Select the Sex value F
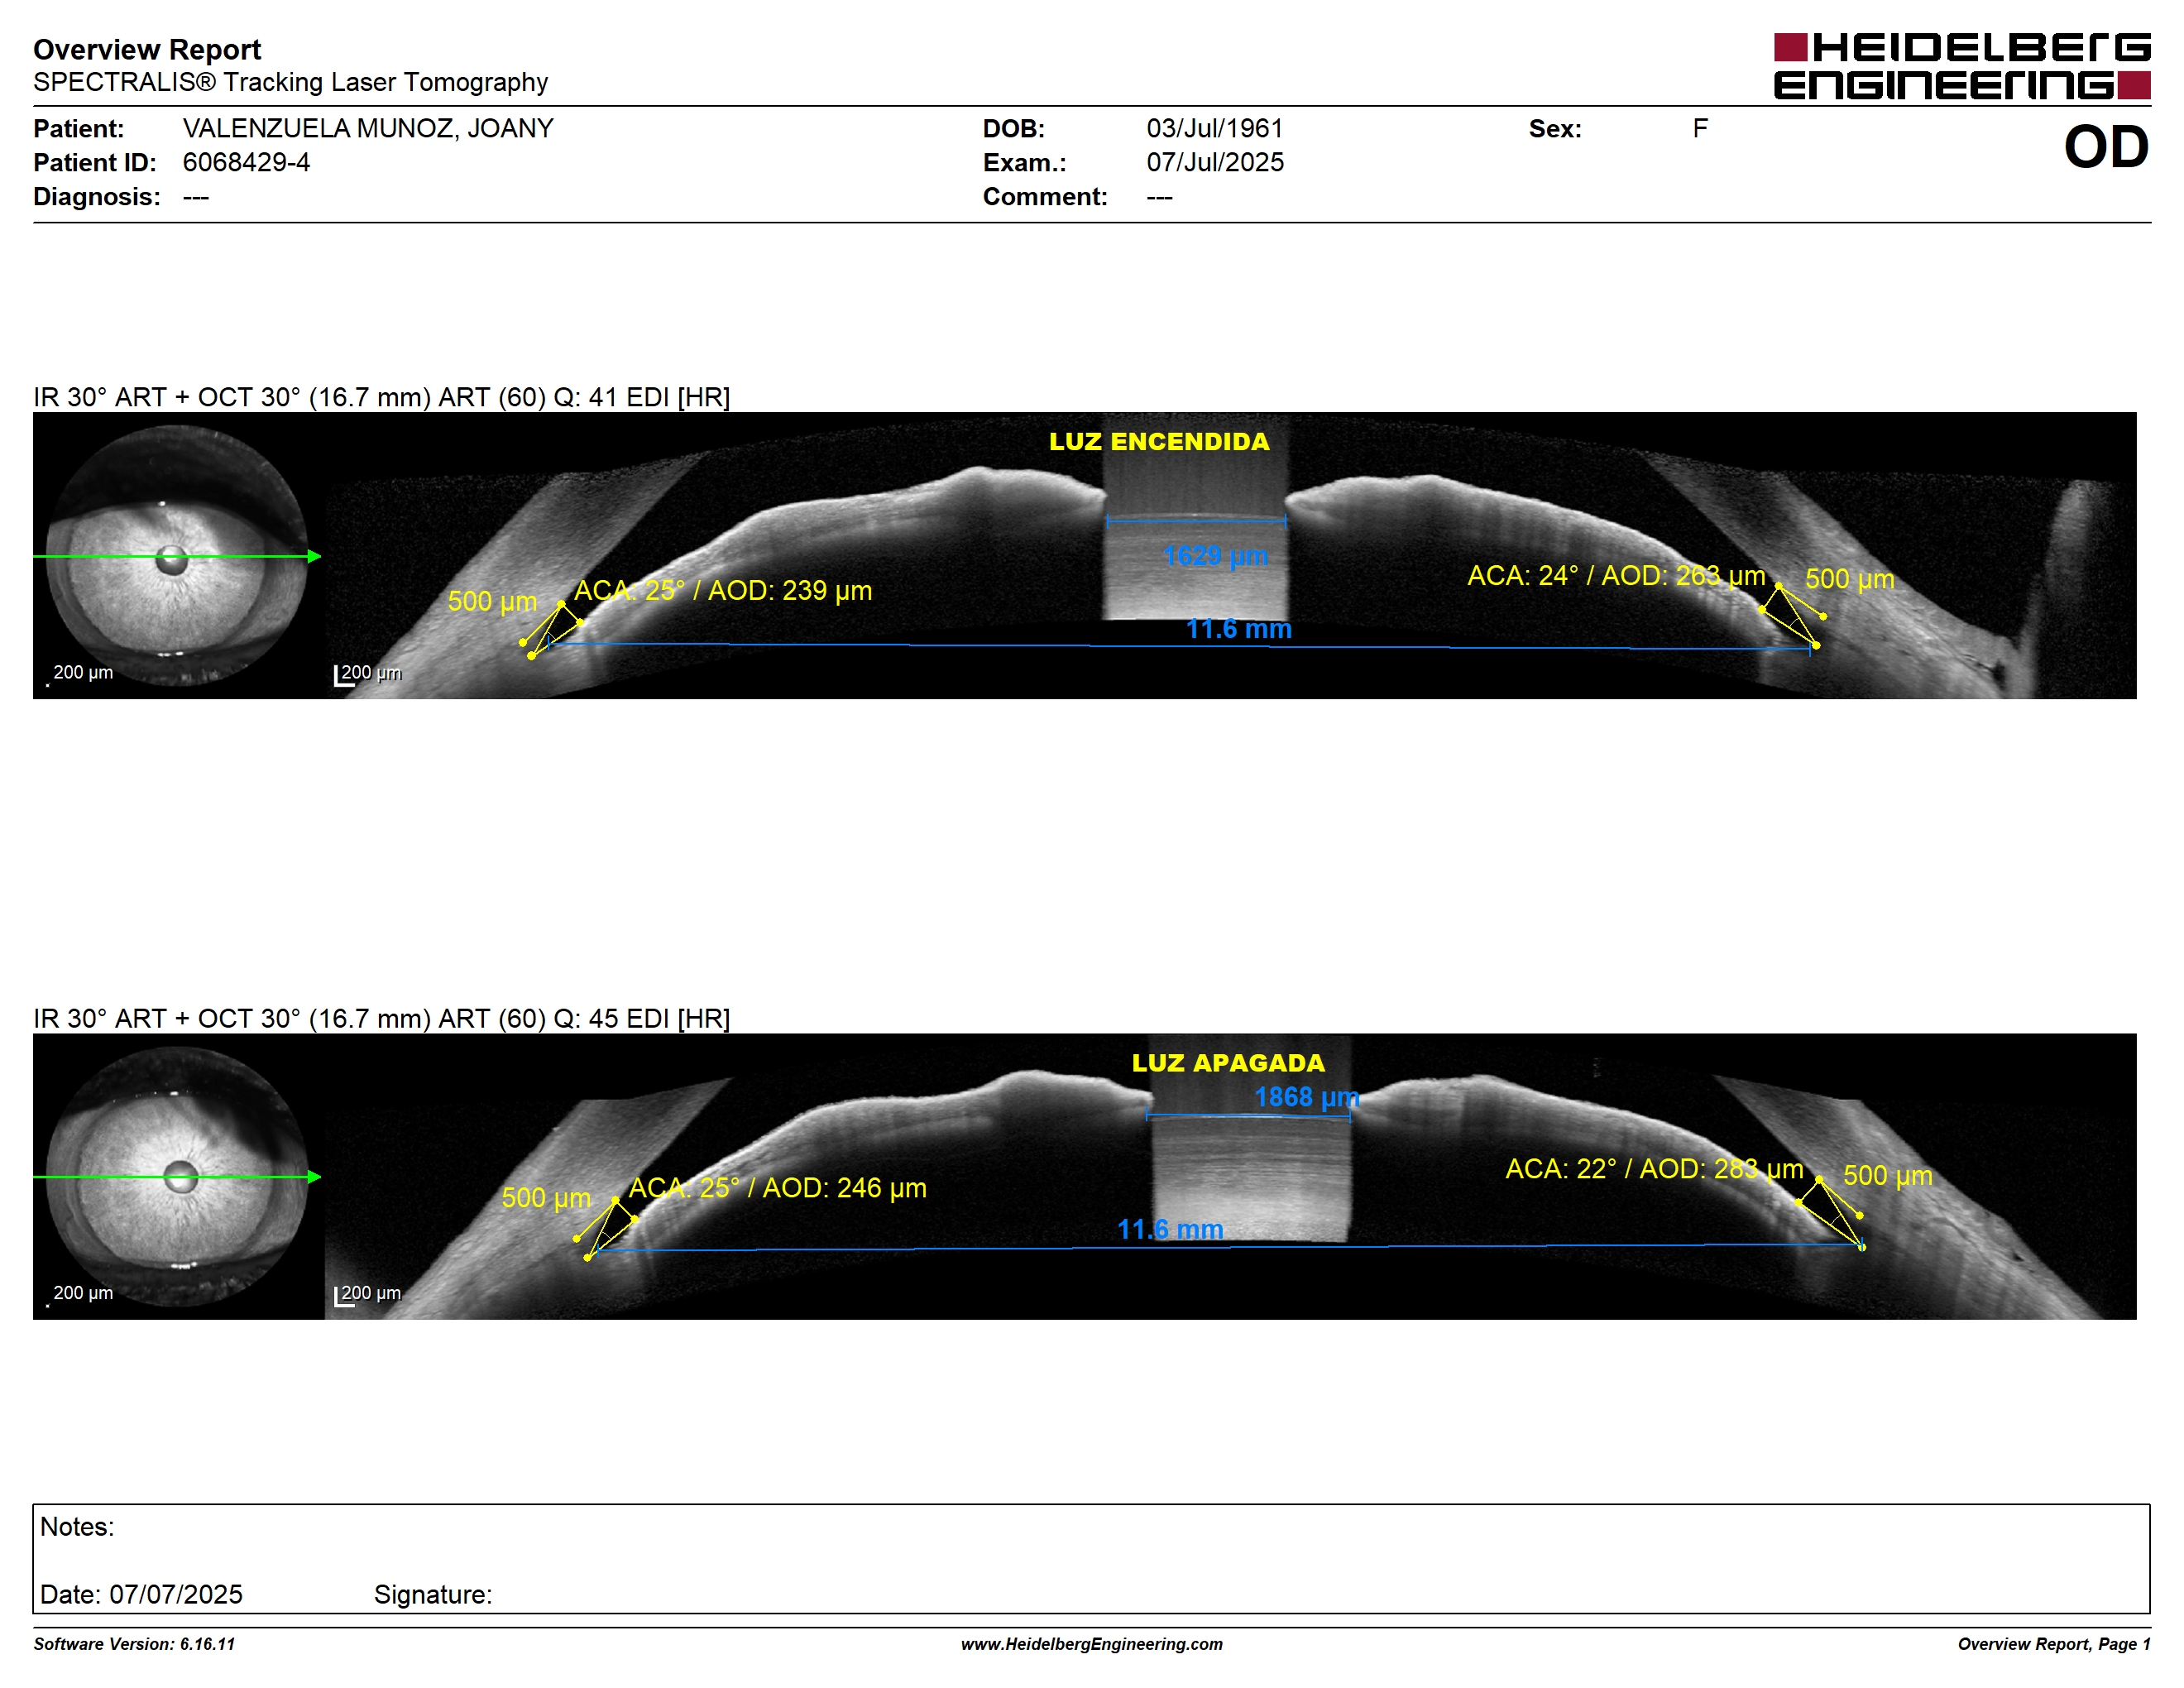This screenshot has width=2184, height=1688. [x=1700, y=128]
